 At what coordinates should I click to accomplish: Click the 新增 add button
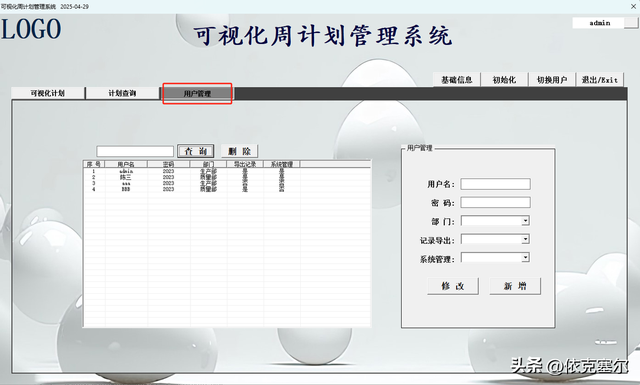coord(515,286)
